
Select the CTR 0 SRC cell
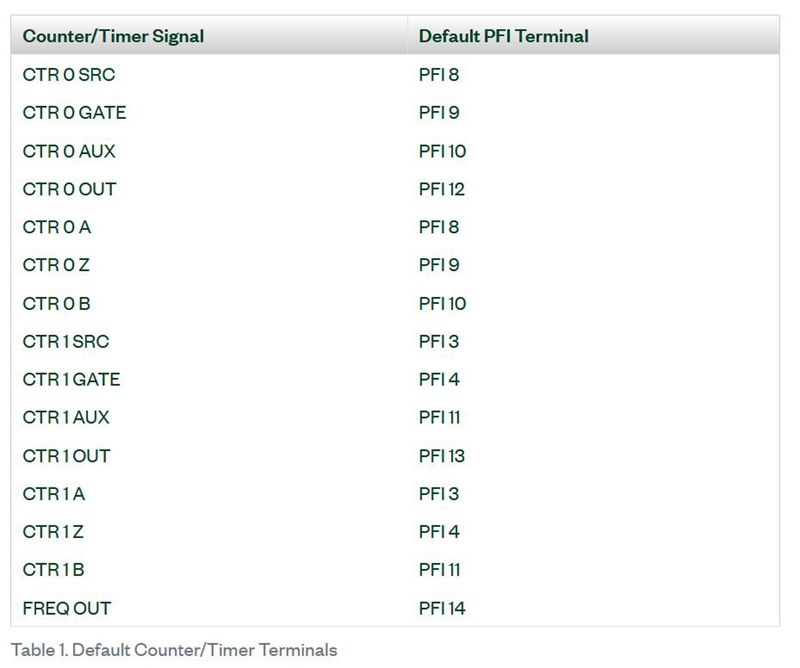62,74
